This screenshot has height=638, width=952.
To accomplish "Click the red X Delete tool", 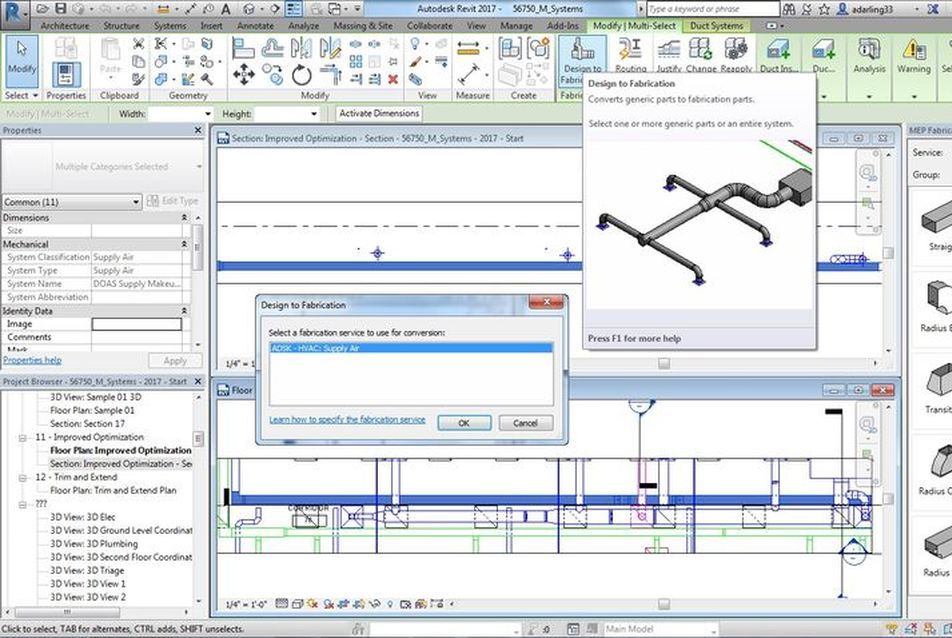I will tap(393, 79).
